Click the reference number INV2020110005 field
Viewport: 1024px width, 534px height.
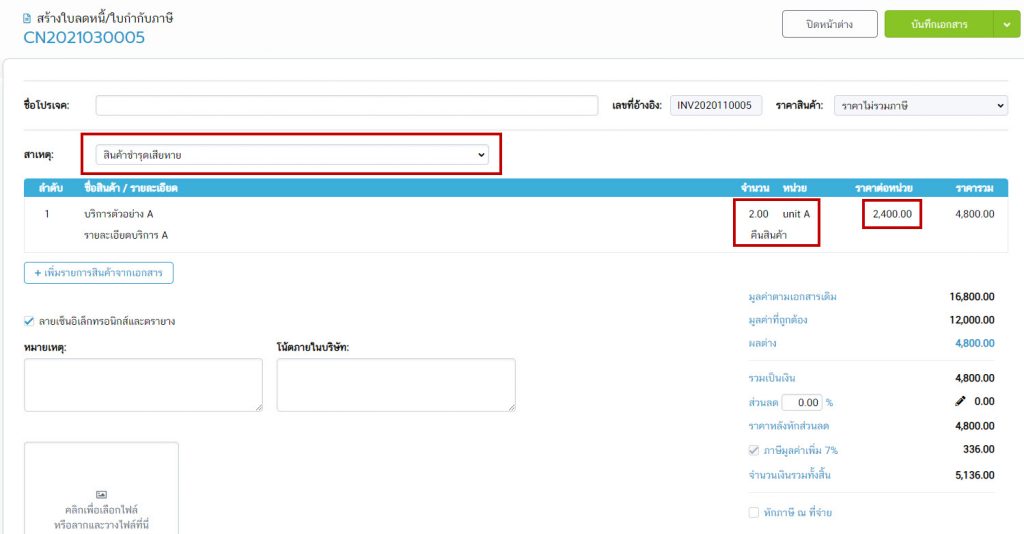pyautogui.click(x=715, y=105)
